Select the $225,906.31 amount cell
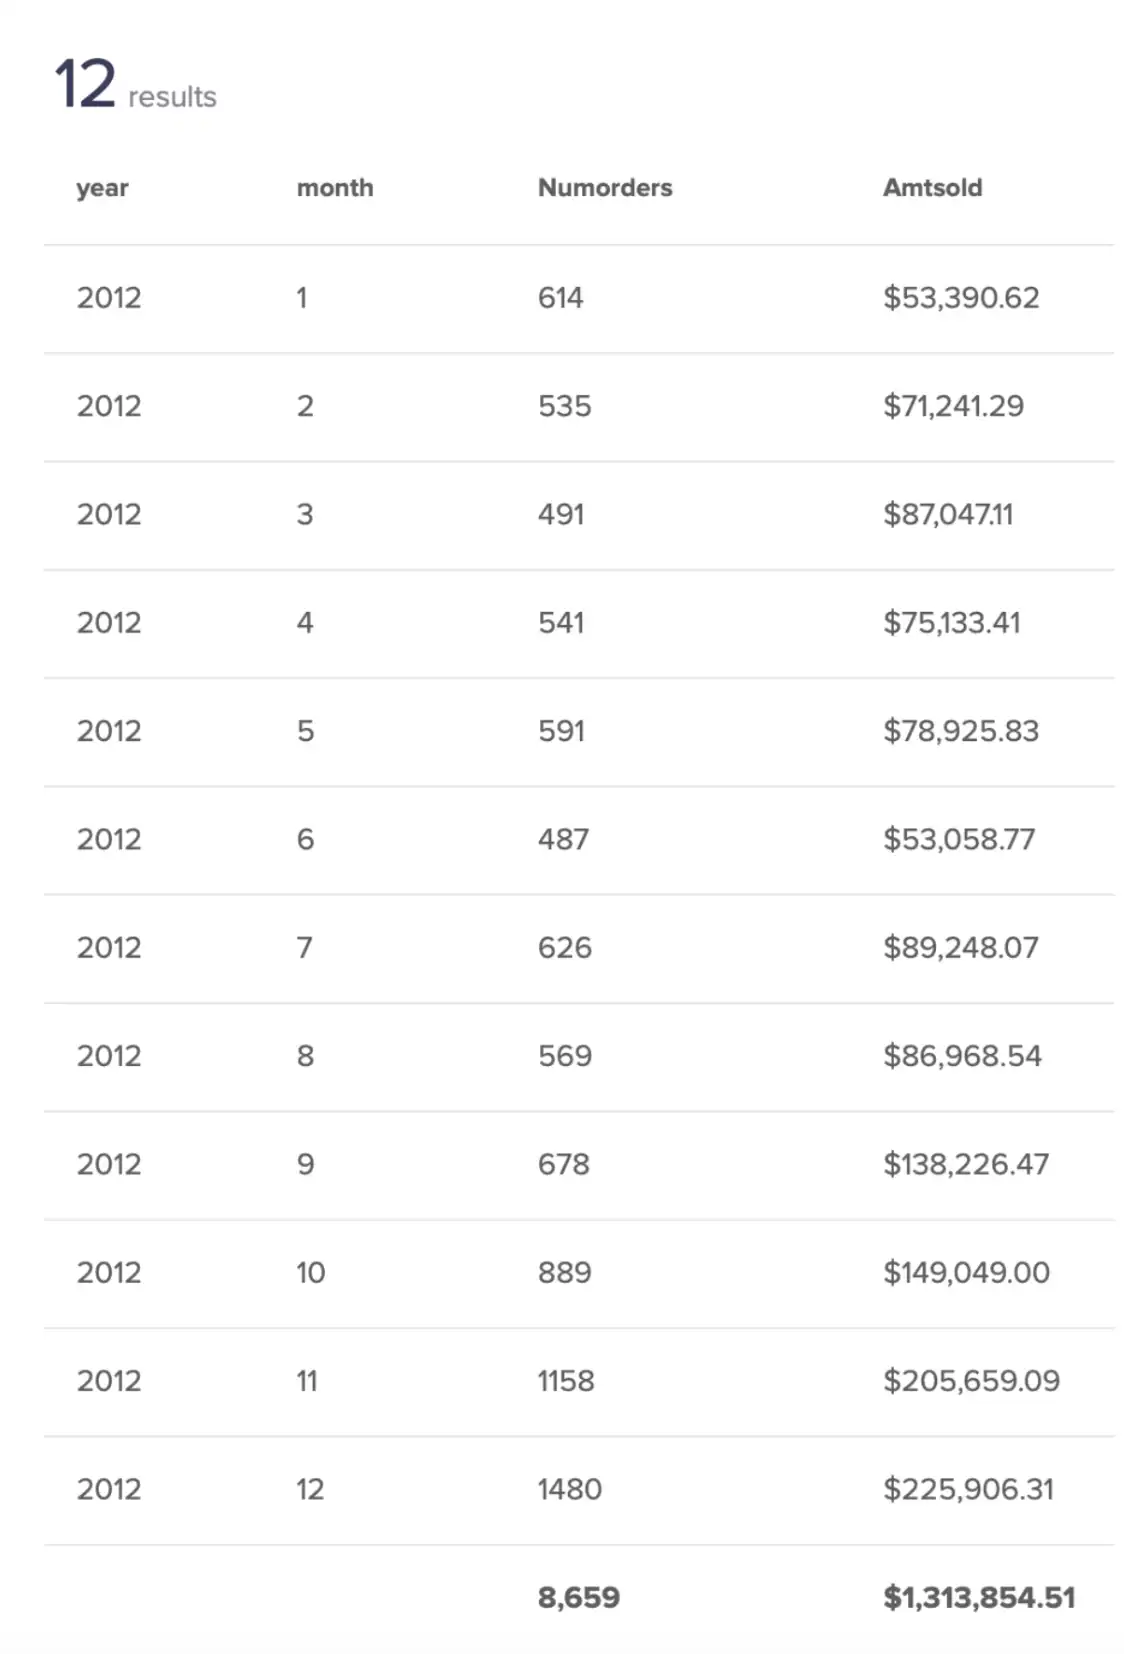 click(x=968, y=1489)
